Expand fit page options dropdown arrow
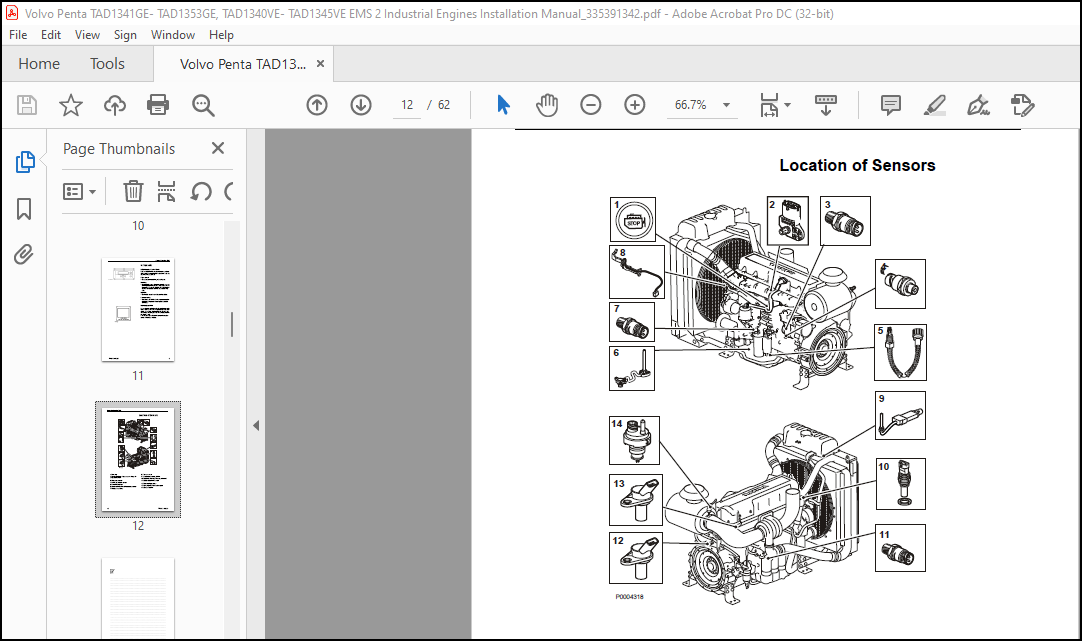 pos(787,105)
